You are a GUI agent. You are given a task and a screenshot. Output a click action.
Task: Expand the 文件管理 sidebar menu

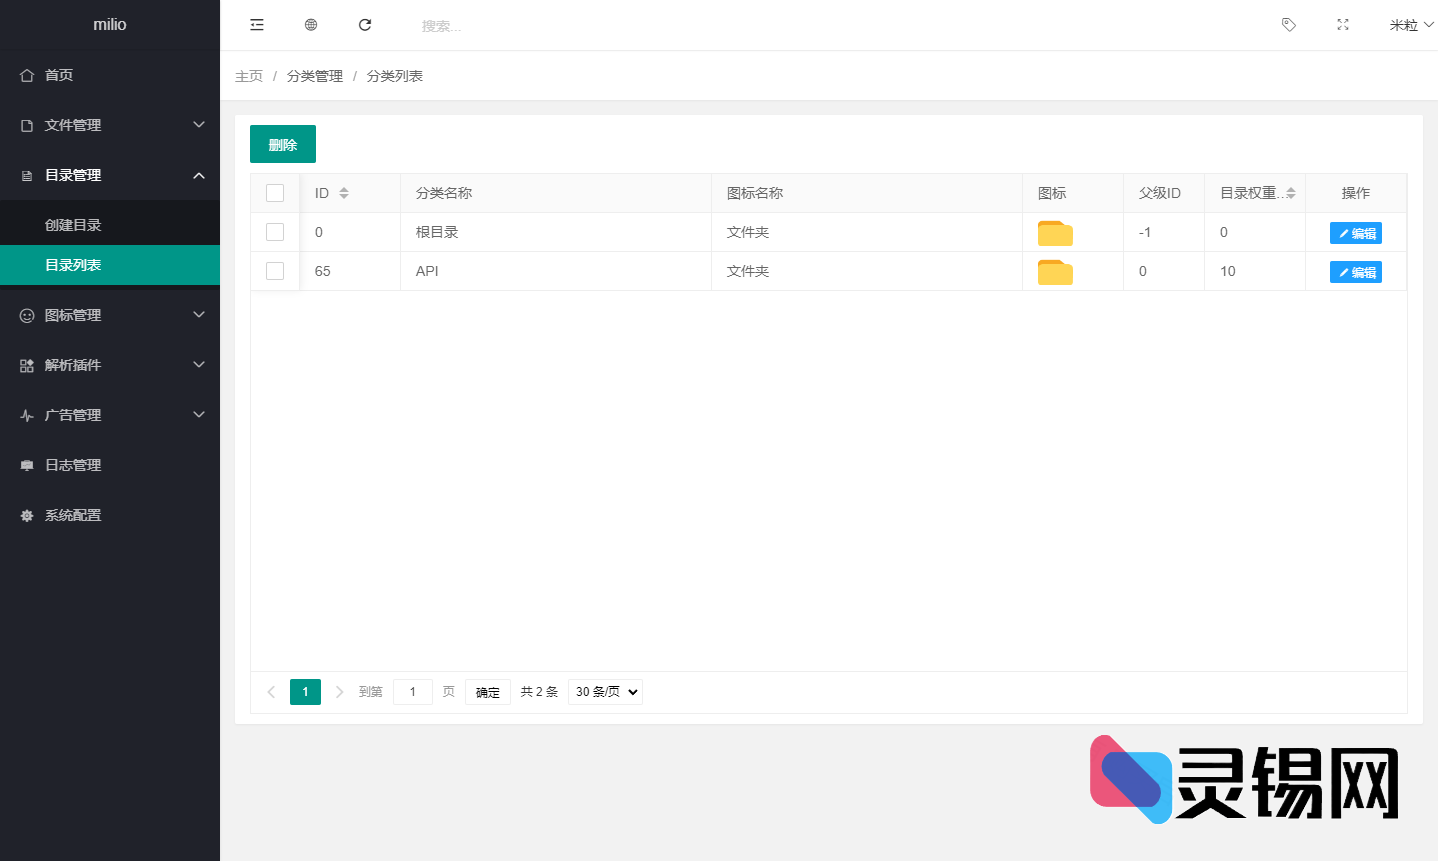[110, 125]
